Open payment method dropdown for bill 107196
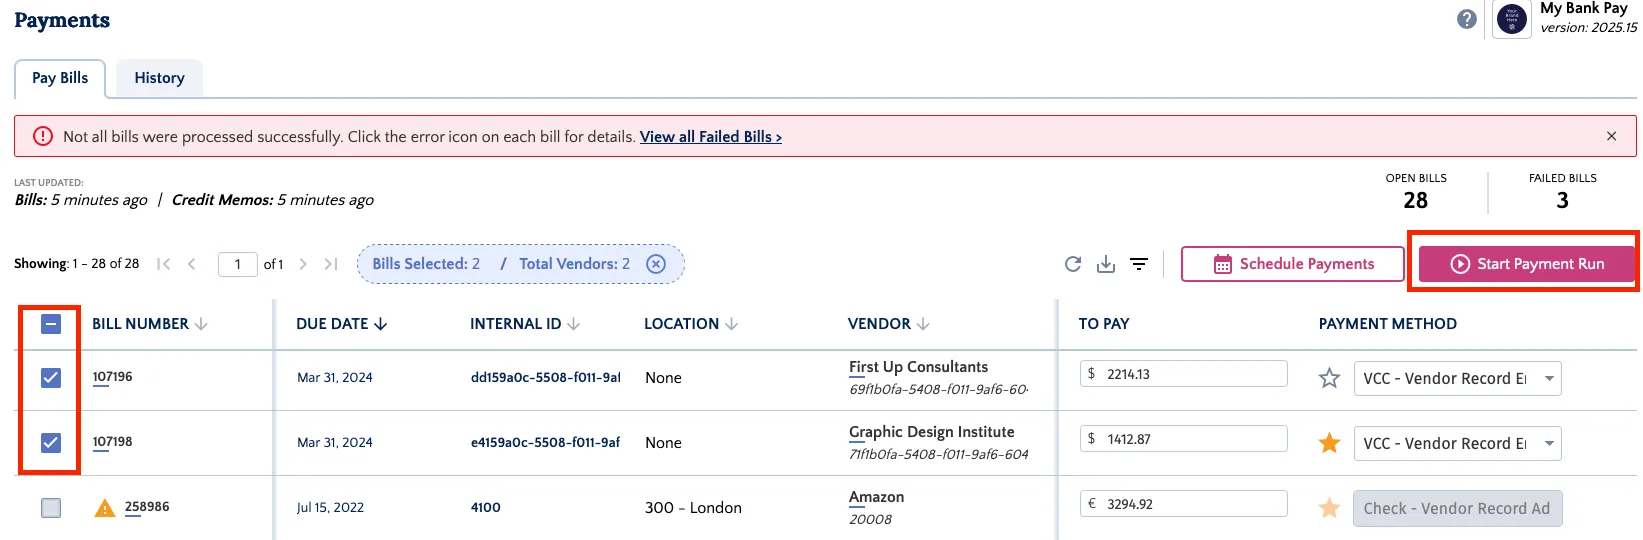The image size is (1643, 540). pos(1457,378)
